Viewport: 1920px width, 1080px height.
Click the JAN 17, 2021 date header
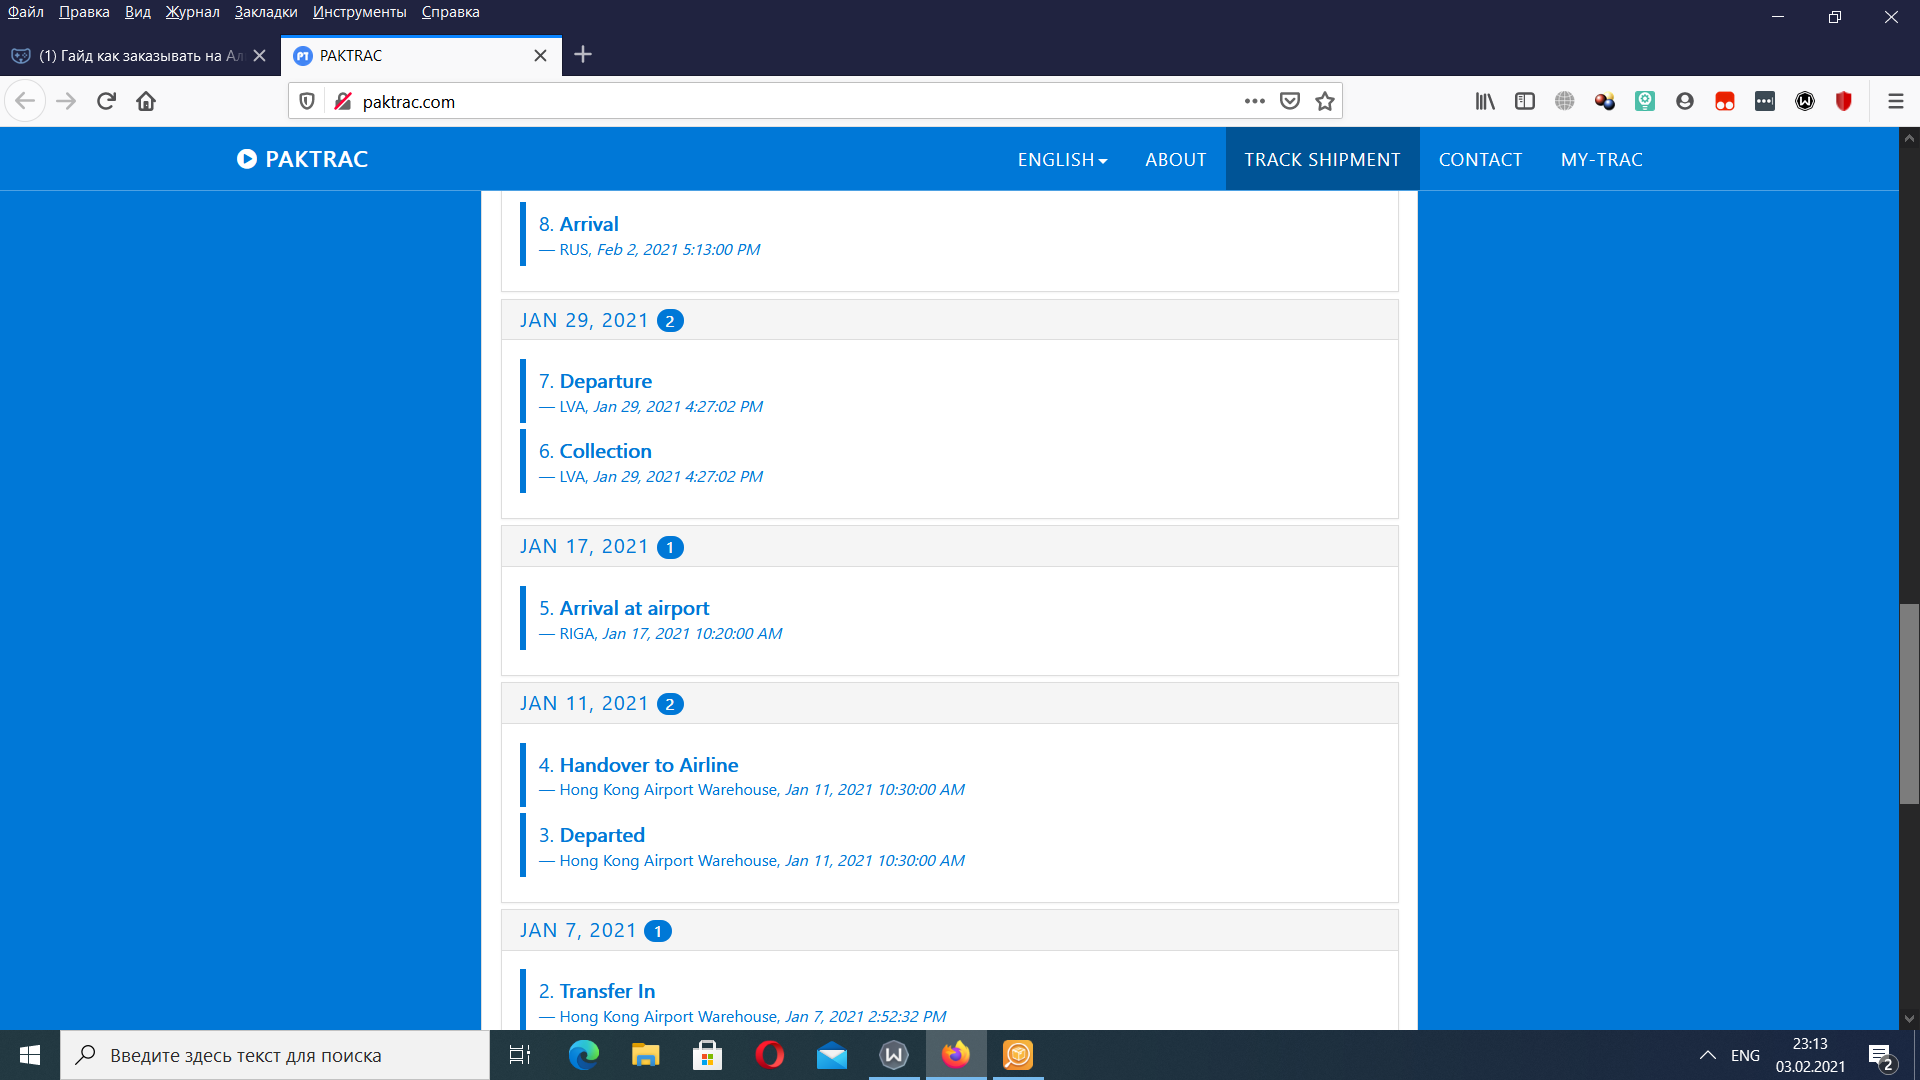point(949,547)
